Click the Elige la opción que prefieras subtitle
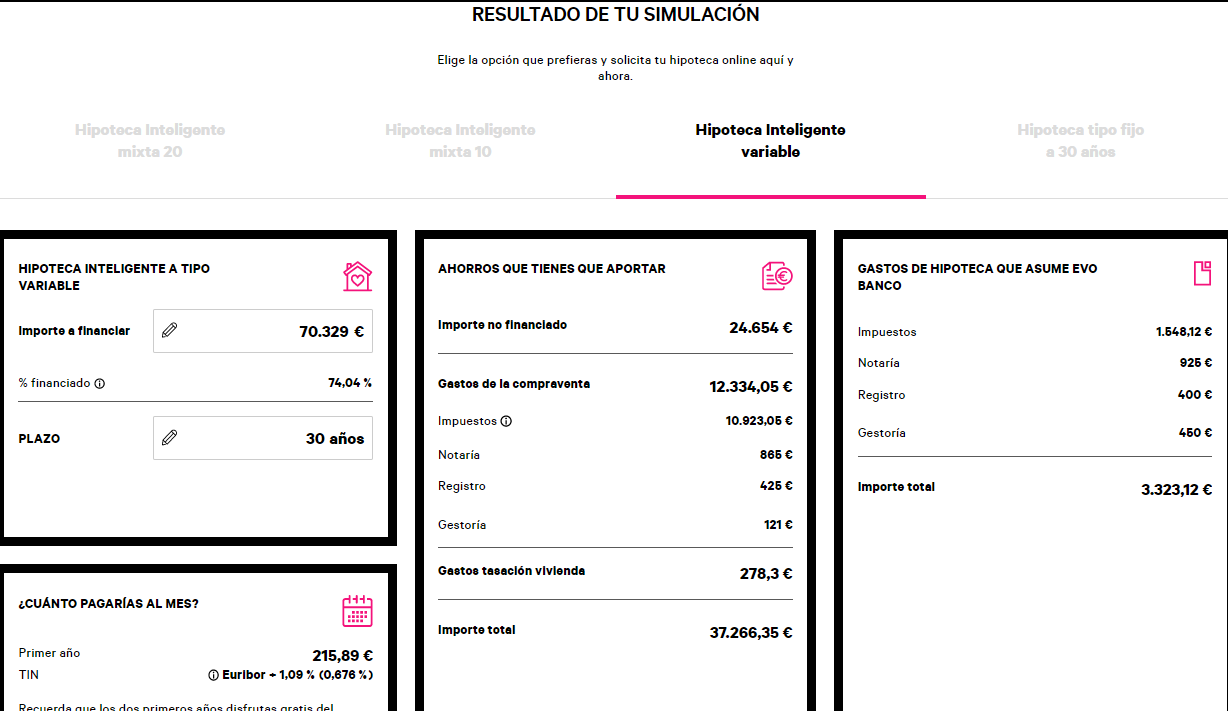The image size is (1228, 711). 615,68
